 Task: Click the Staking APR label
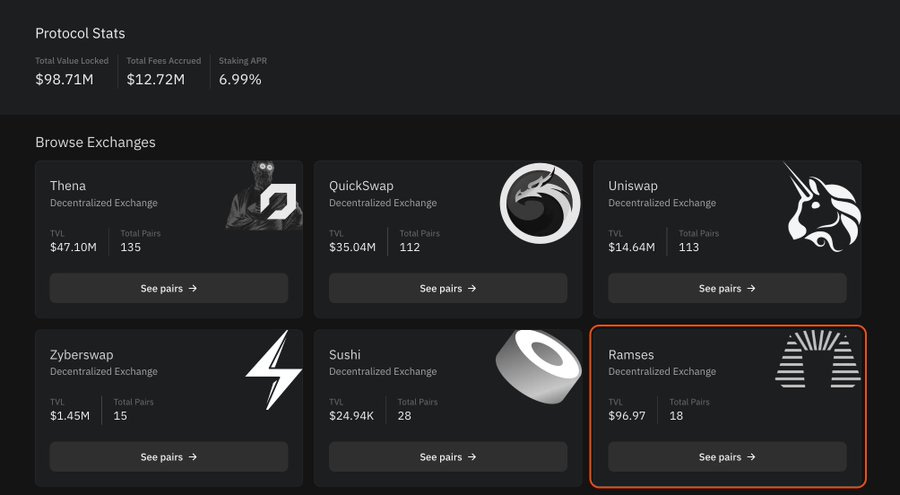(243, 61)
